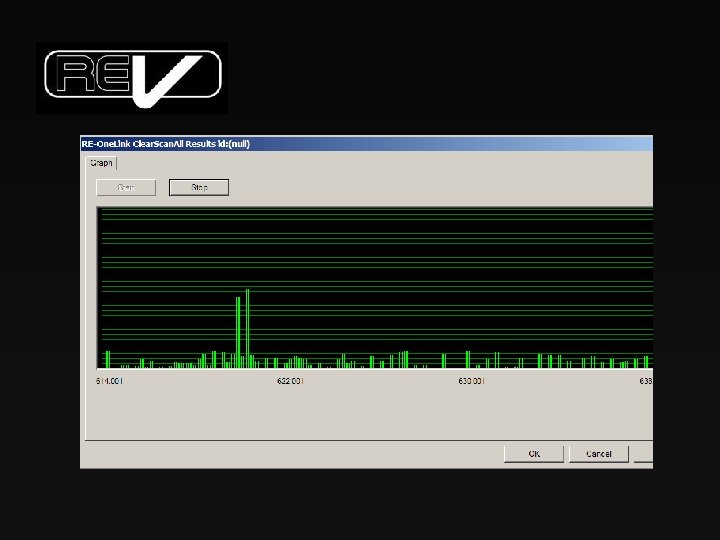
Task: Confirm the dialog with OK
Action: click(534, 454)
